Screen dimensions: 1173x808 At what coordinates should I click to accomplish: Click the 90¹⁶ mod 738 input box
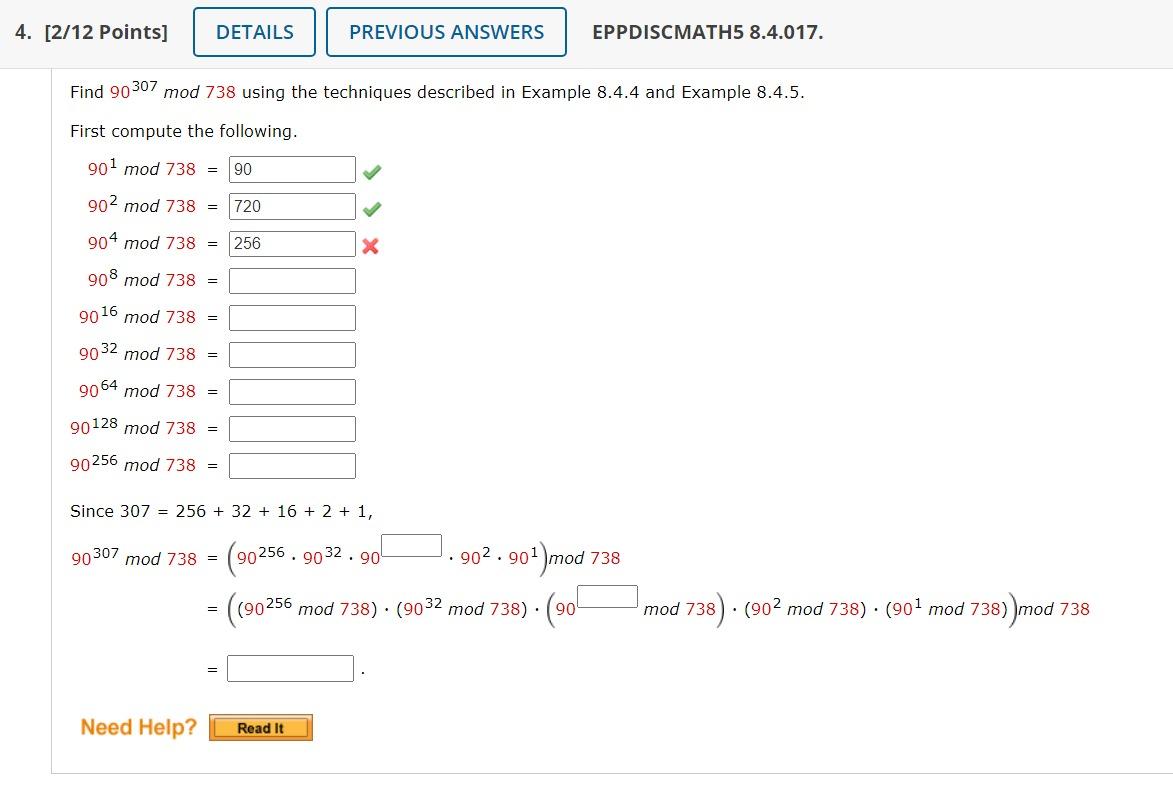tap(292, 317)
